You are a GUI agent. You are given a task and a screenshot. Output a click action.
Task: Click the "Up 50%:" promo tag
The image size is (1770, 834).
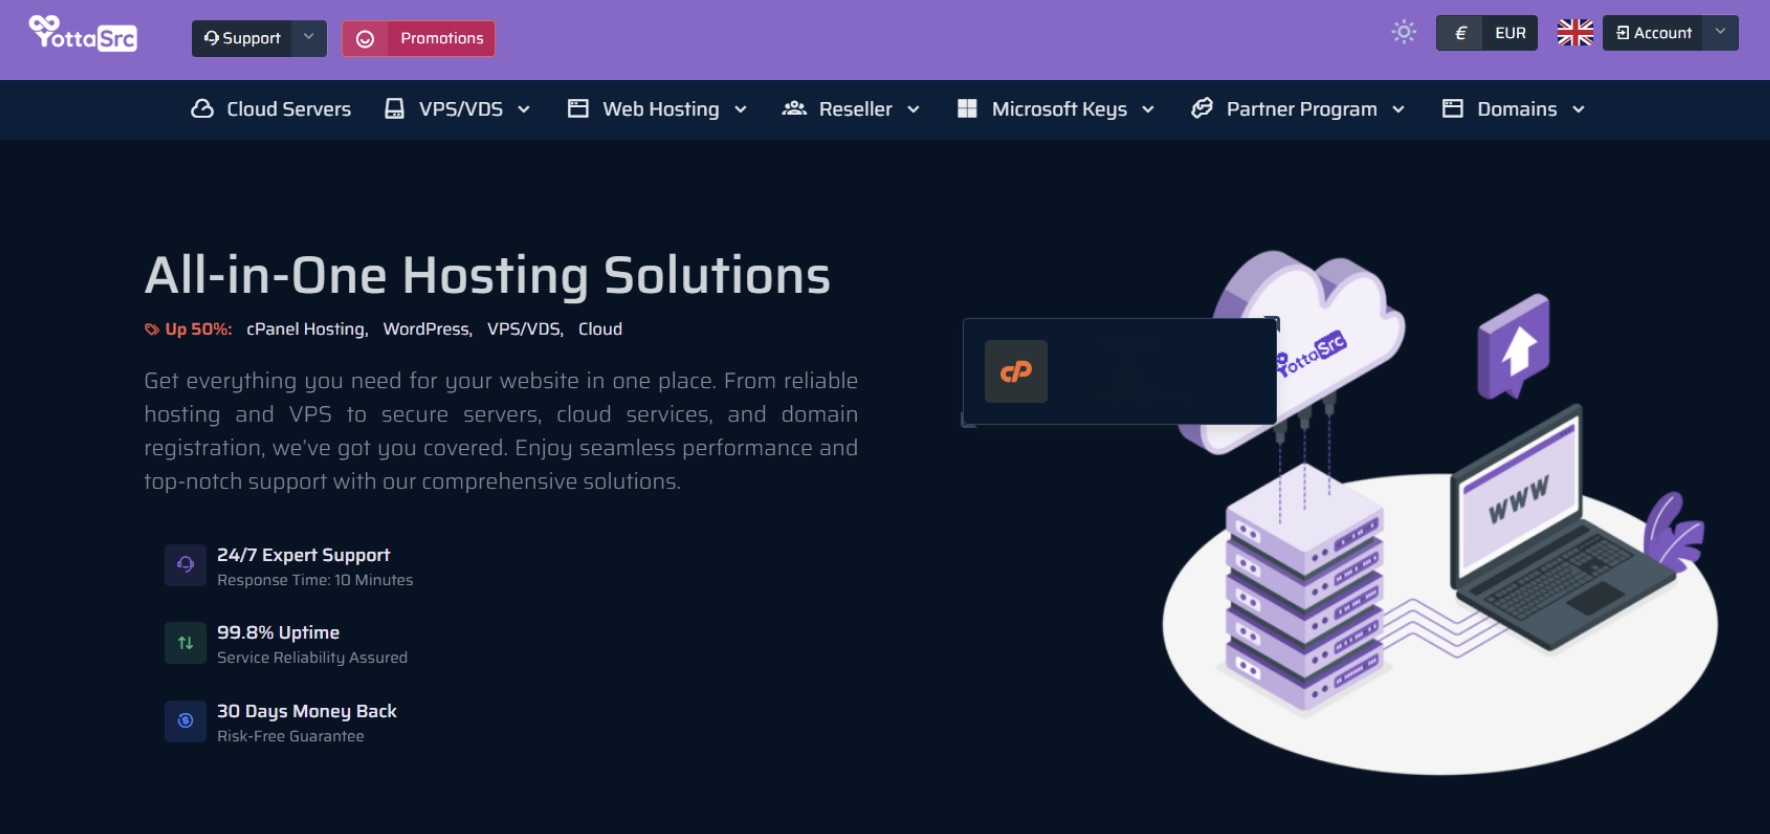[x=188, y=329]
